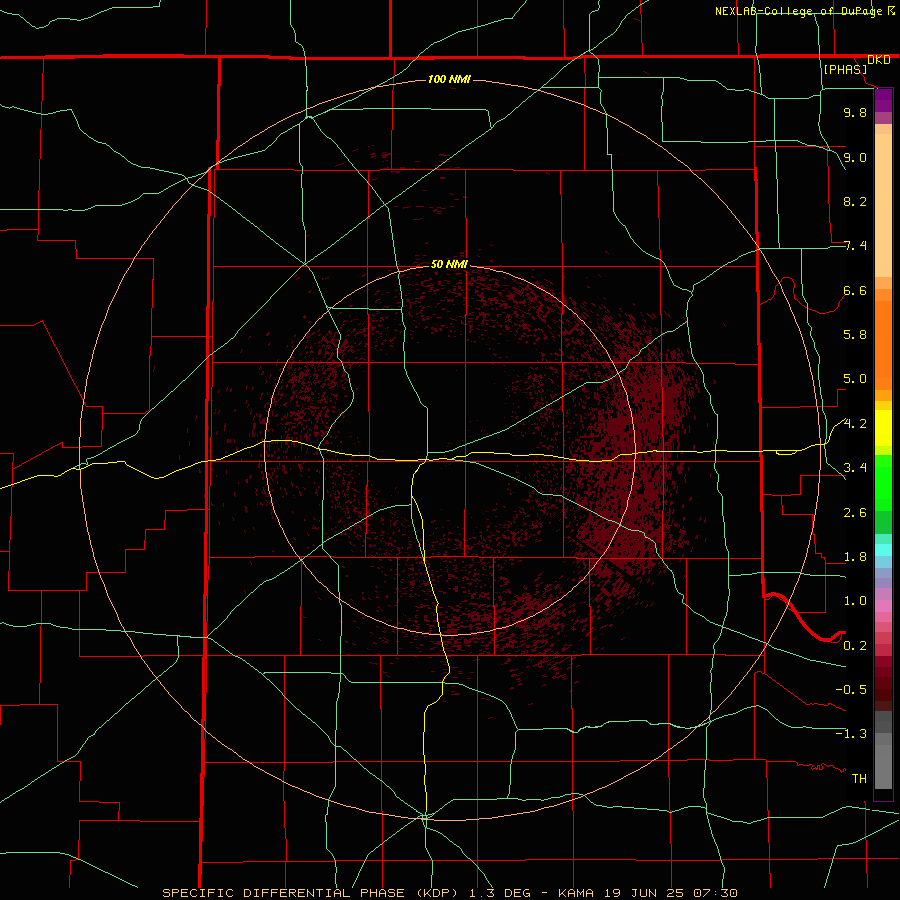Click the 6.6 scale value
The image size is (900, 900).
point(855,290)
